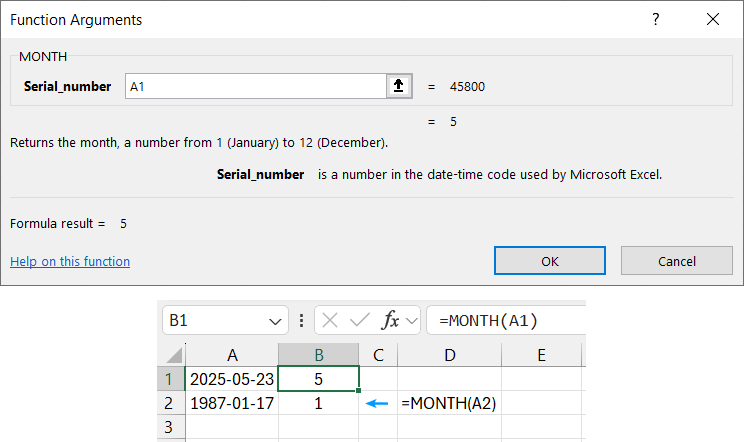The width and height of the screenshot is (744, 442).
Task: Select column B header
Action: tap(318, 355)
